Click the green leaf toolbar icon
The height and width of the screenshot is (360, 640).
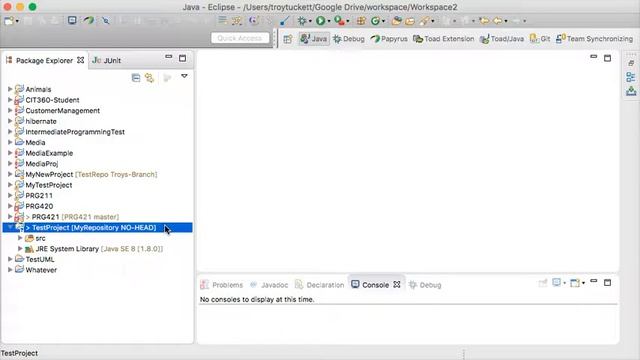pos(89,20)
